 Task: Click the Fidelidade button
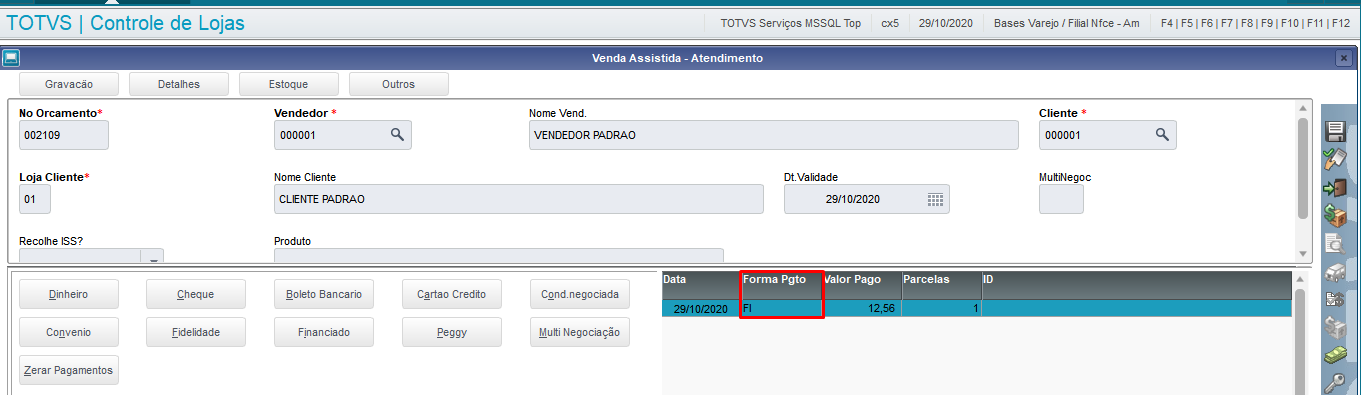click(x=196, y=332)
